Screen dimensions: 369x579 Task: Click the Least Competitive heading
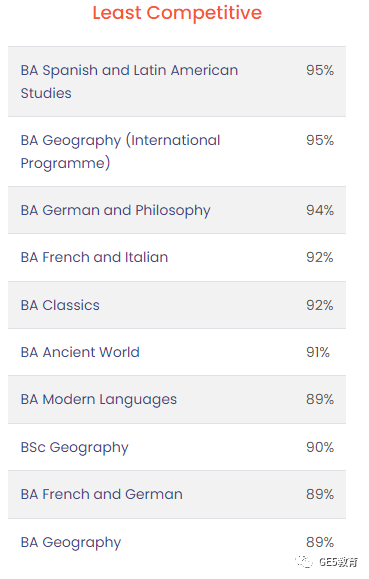tap(177, 13)
